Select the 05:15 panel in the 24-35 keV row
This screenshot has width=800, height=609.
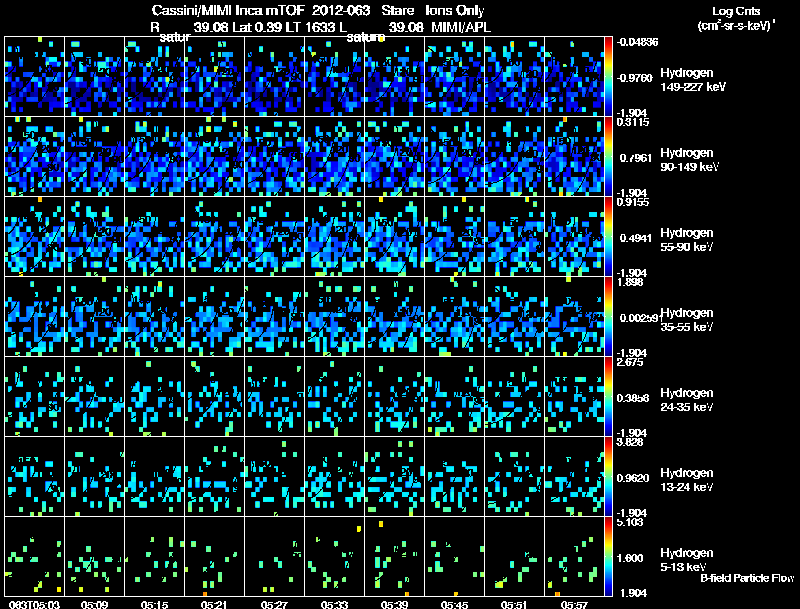point(155,397)
